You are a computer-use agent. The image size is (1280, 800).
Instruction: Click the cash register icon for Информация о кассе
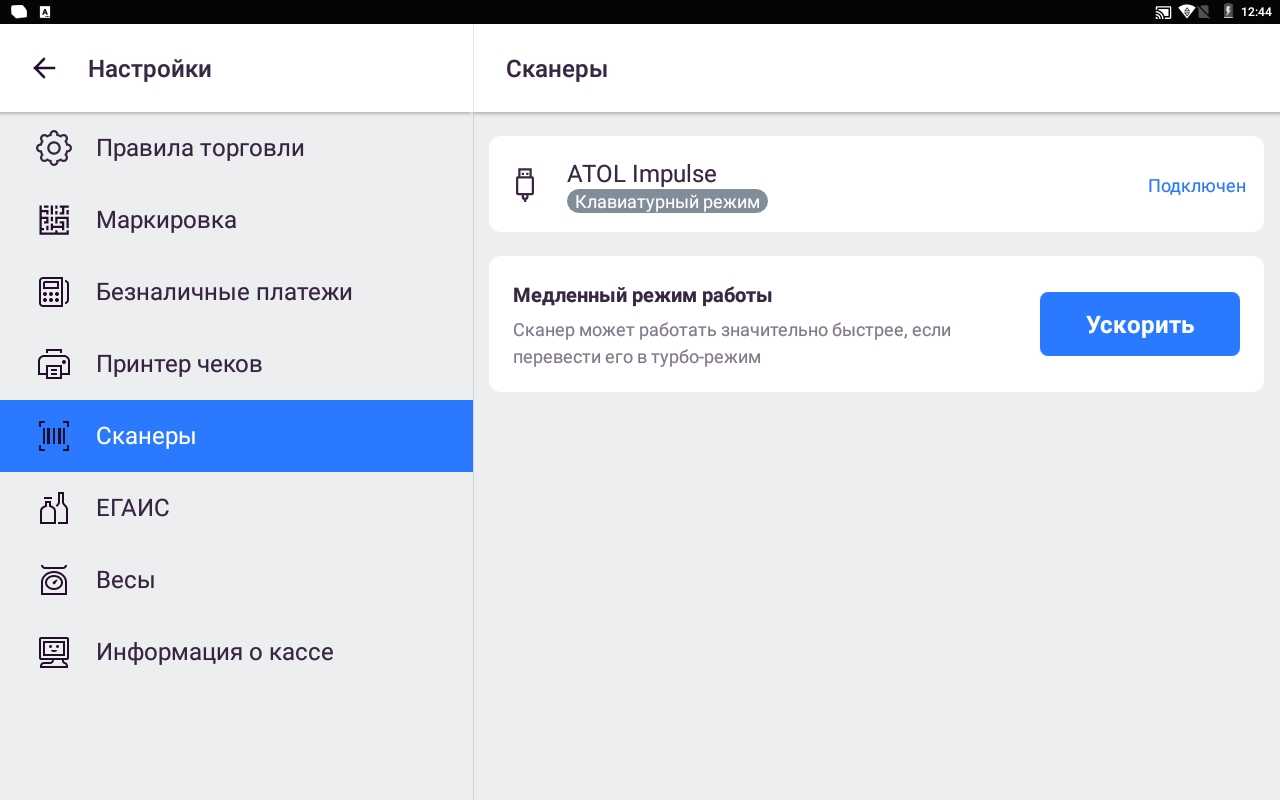[x=54, y=652]
